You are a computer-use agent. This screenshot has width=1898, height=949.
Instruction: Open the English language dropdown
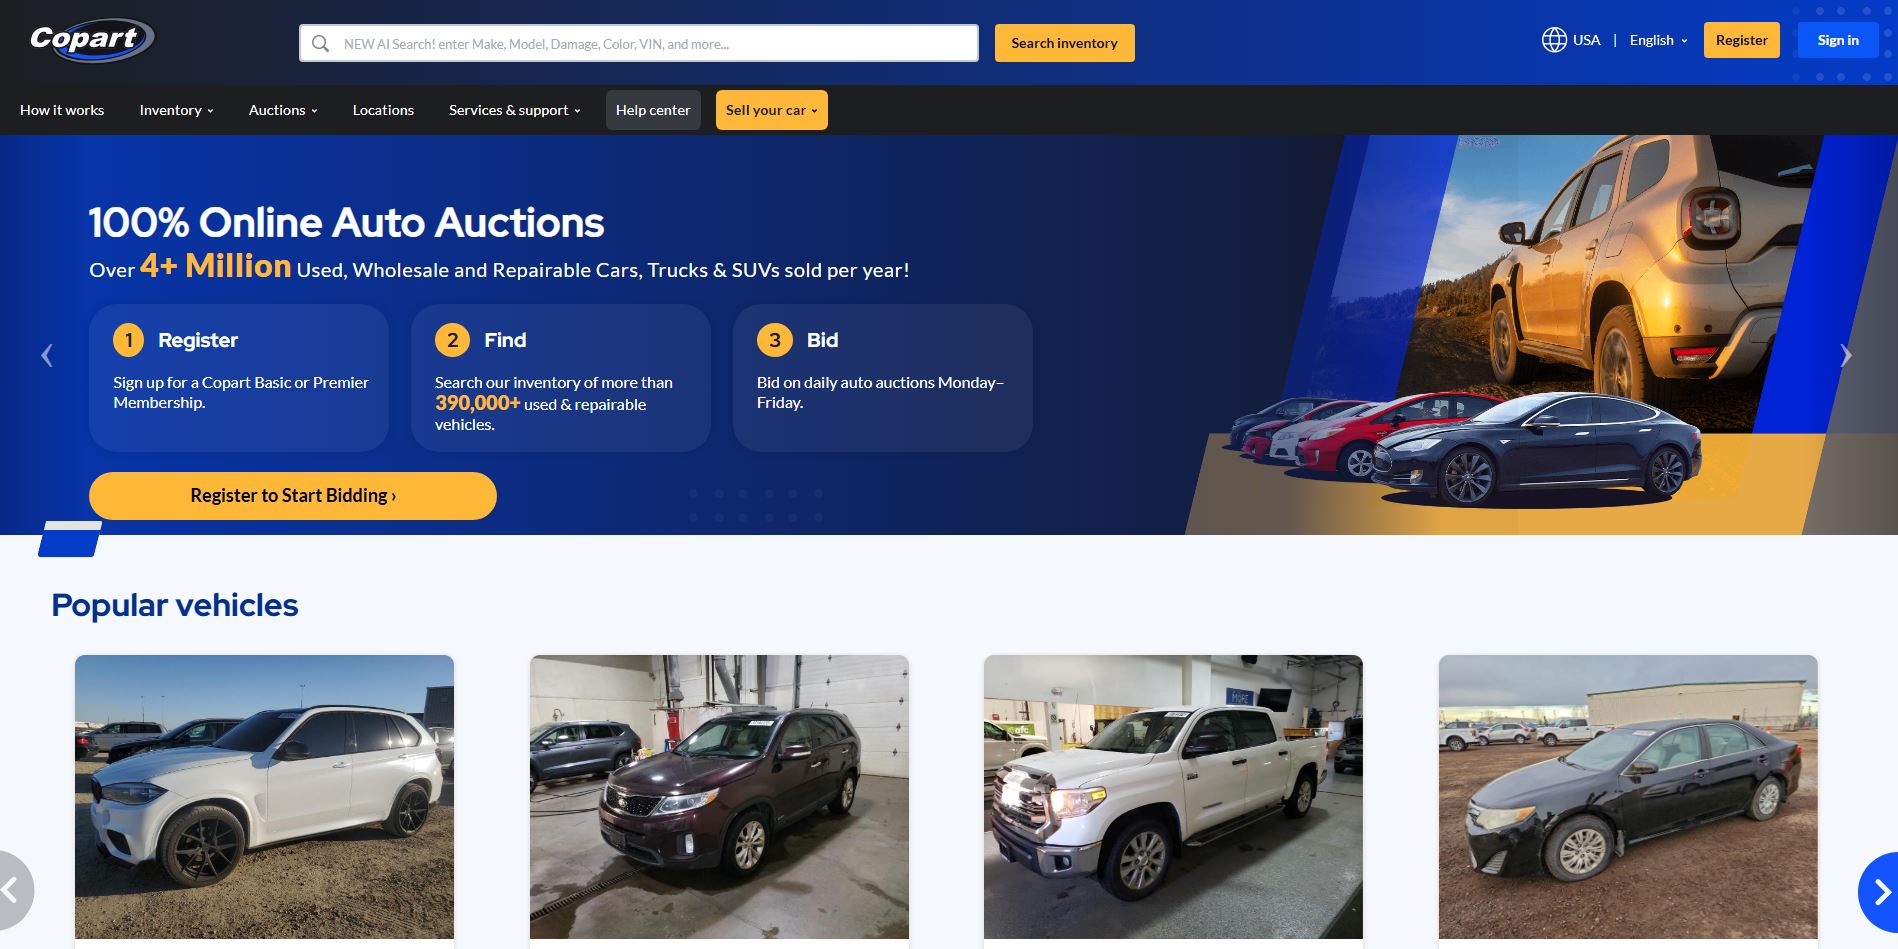click(x=1658, y=40)
